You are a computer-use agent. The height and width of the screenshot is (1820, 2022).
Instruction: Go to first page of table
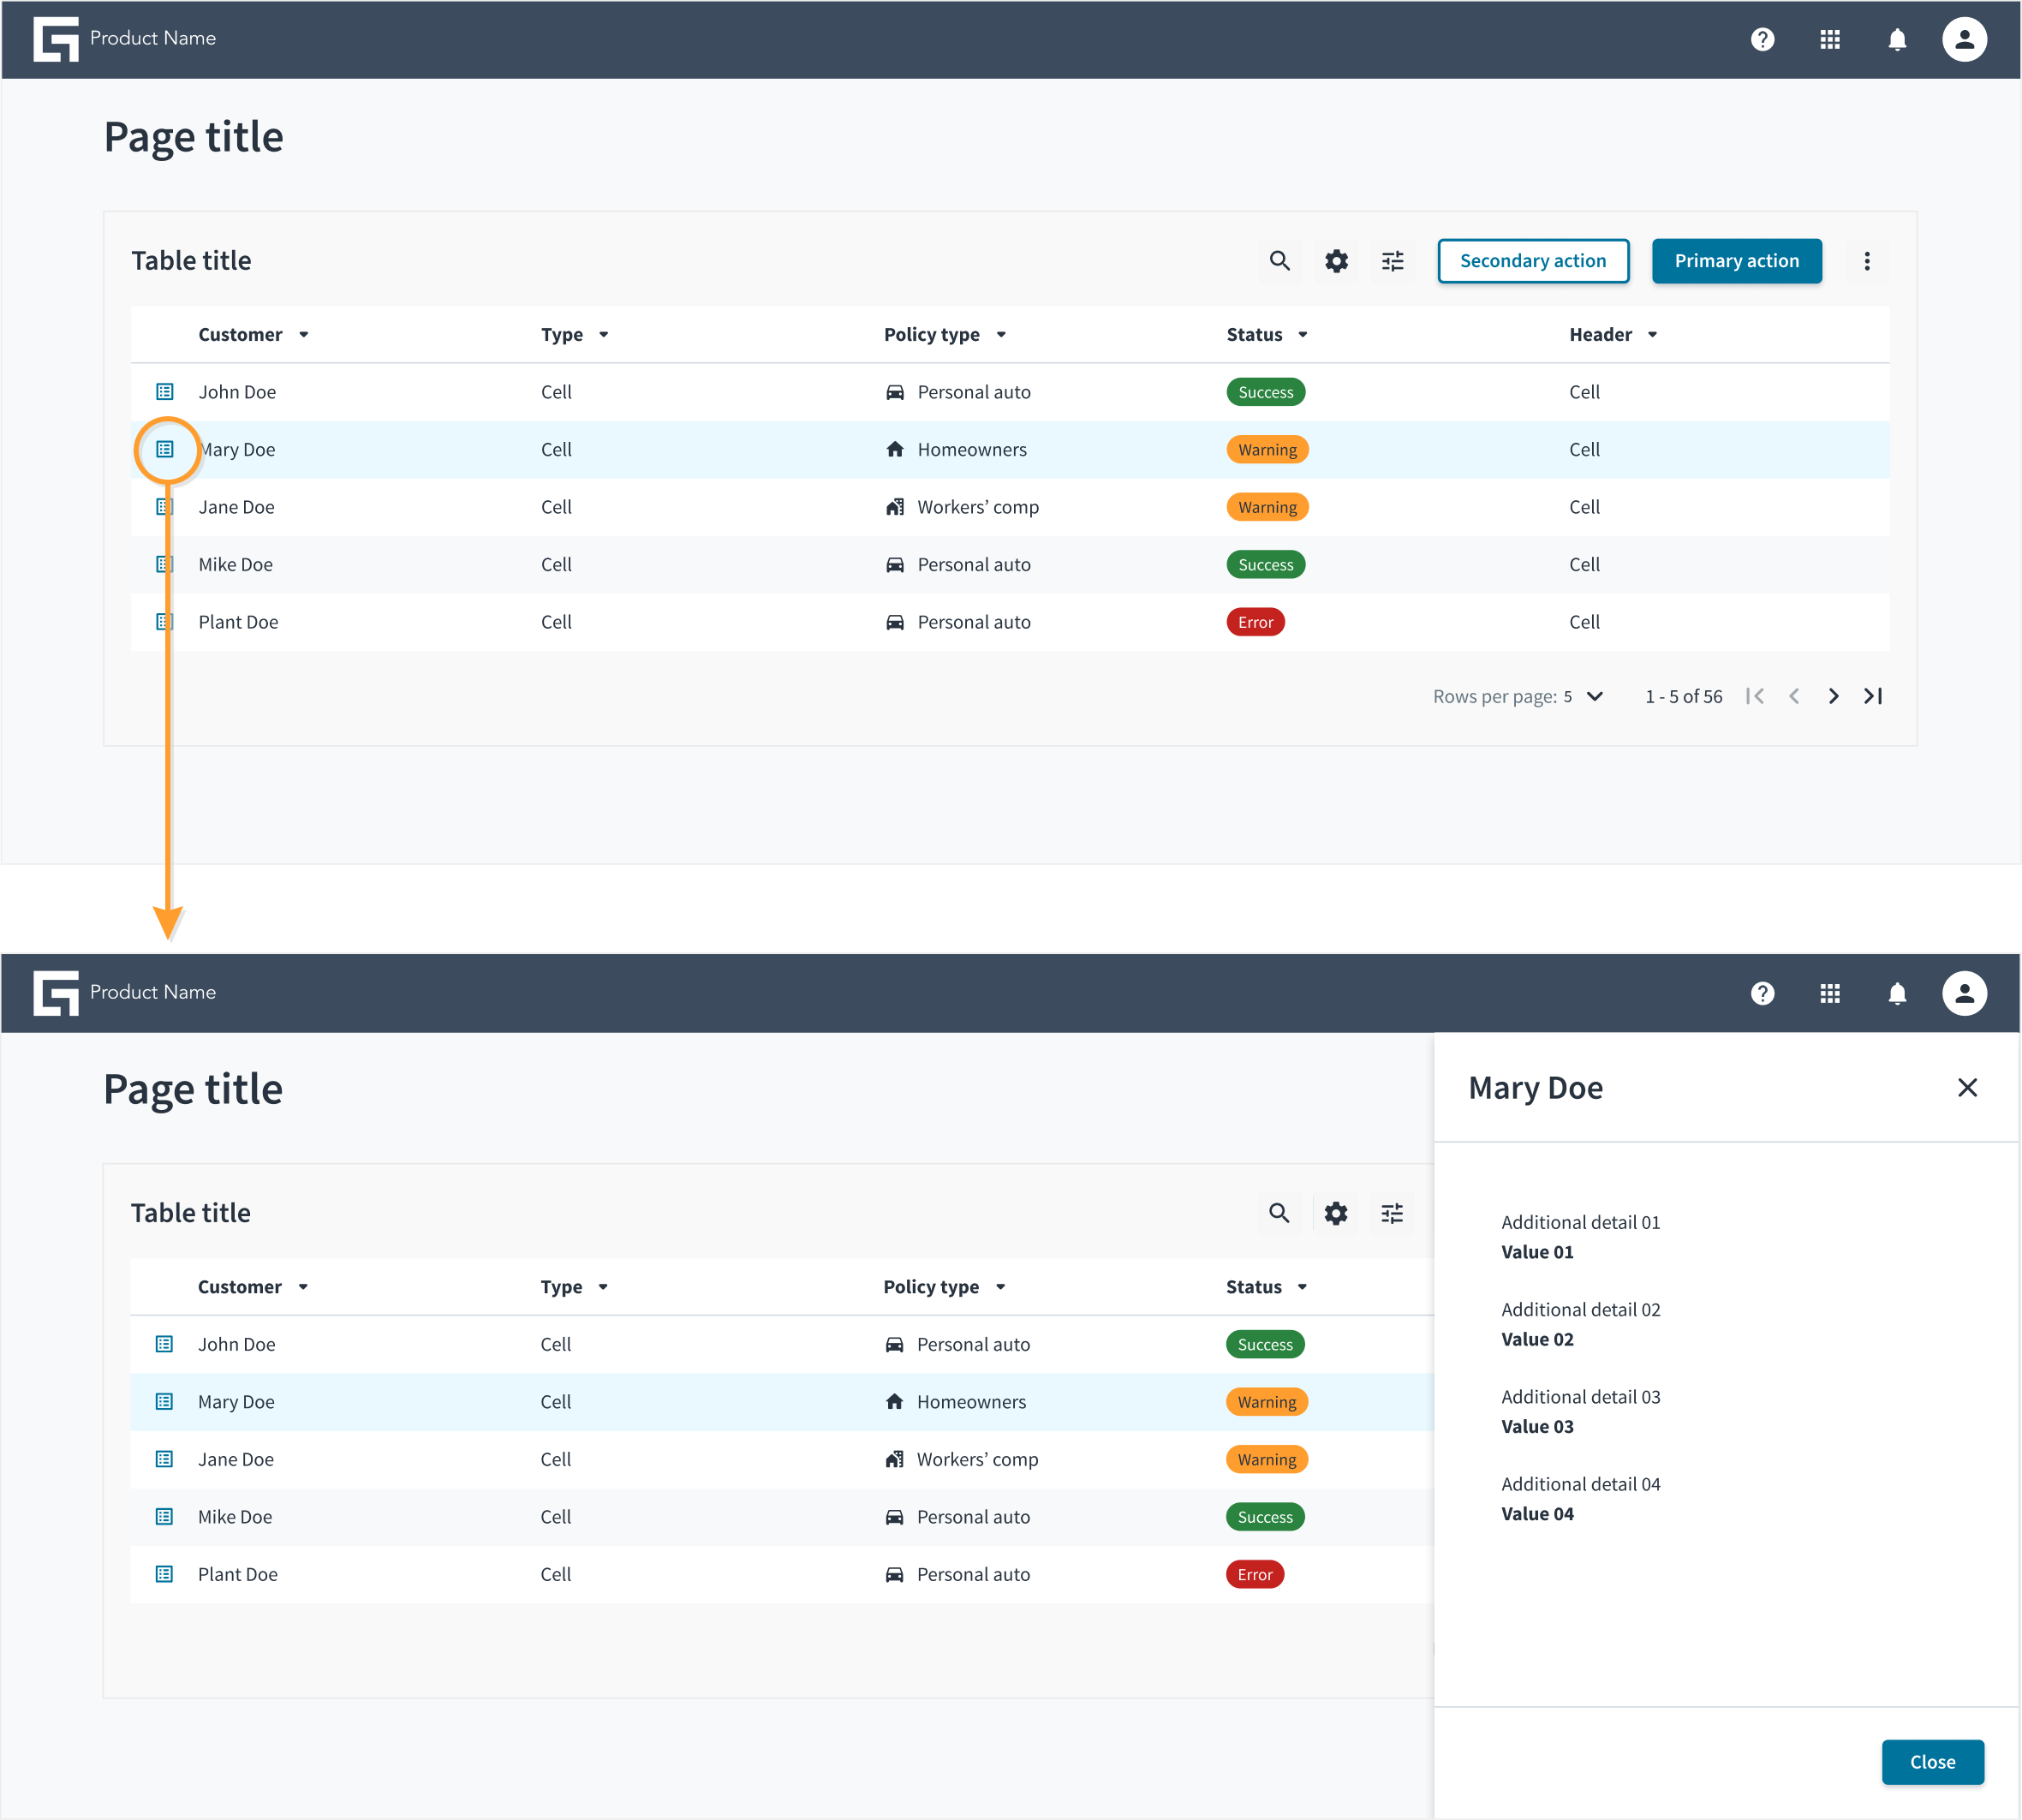[x=1754, y=696]
